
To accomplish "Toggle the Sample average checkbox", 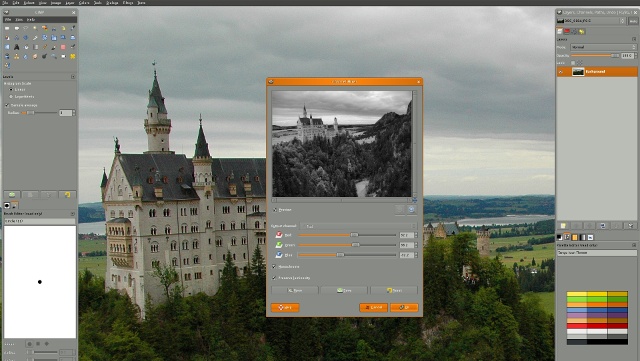I will 7,105.
